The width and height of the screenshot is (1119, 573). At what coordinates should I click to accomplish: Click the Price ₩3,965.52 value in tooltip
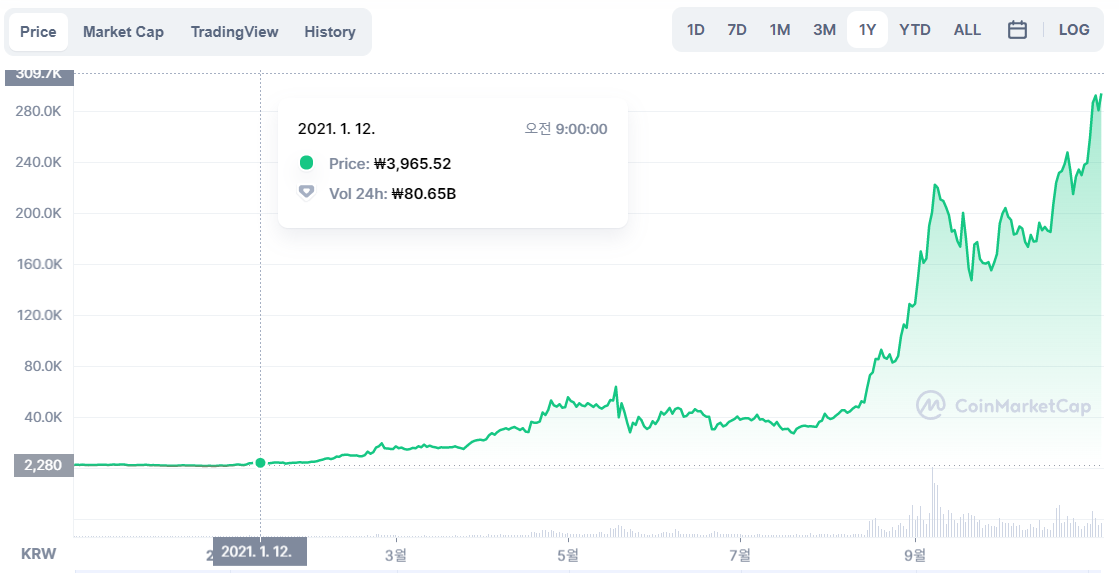pyautogui.click(x=412, y=163)
